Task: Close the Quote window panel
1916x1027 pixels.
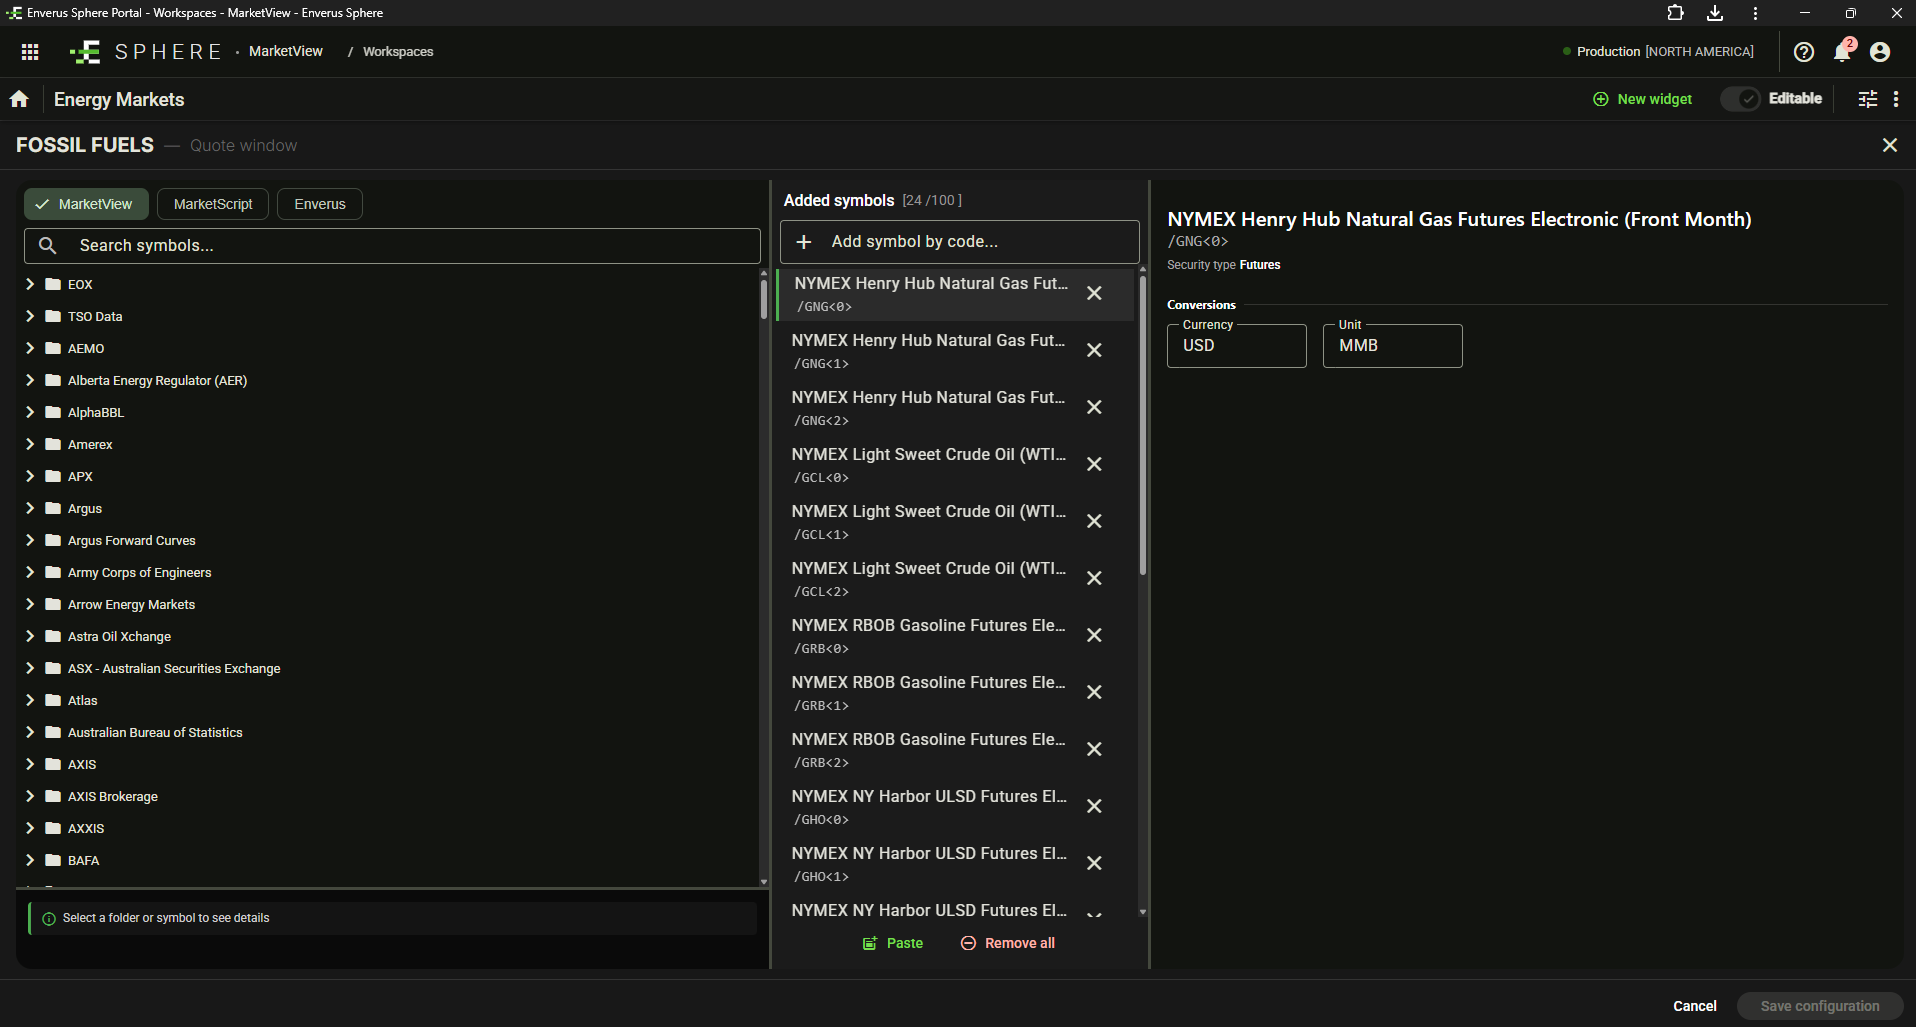Action: [x=1890, y=145]
